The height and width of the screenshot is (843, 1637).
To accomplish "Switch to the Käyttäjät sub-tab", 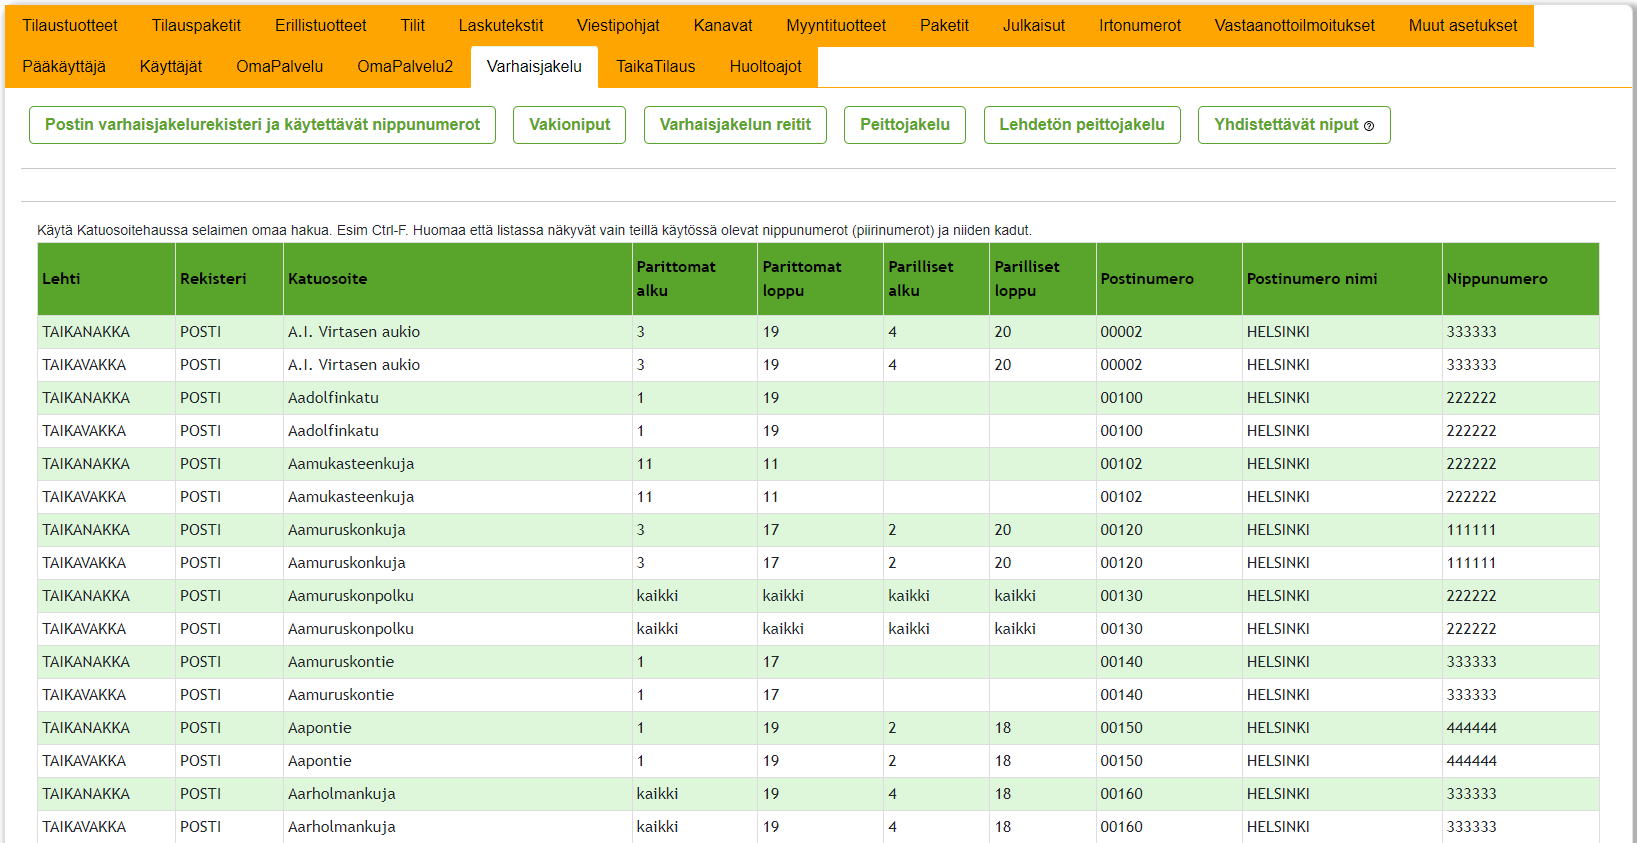I will pyautogui.click(x=171, y=66).
